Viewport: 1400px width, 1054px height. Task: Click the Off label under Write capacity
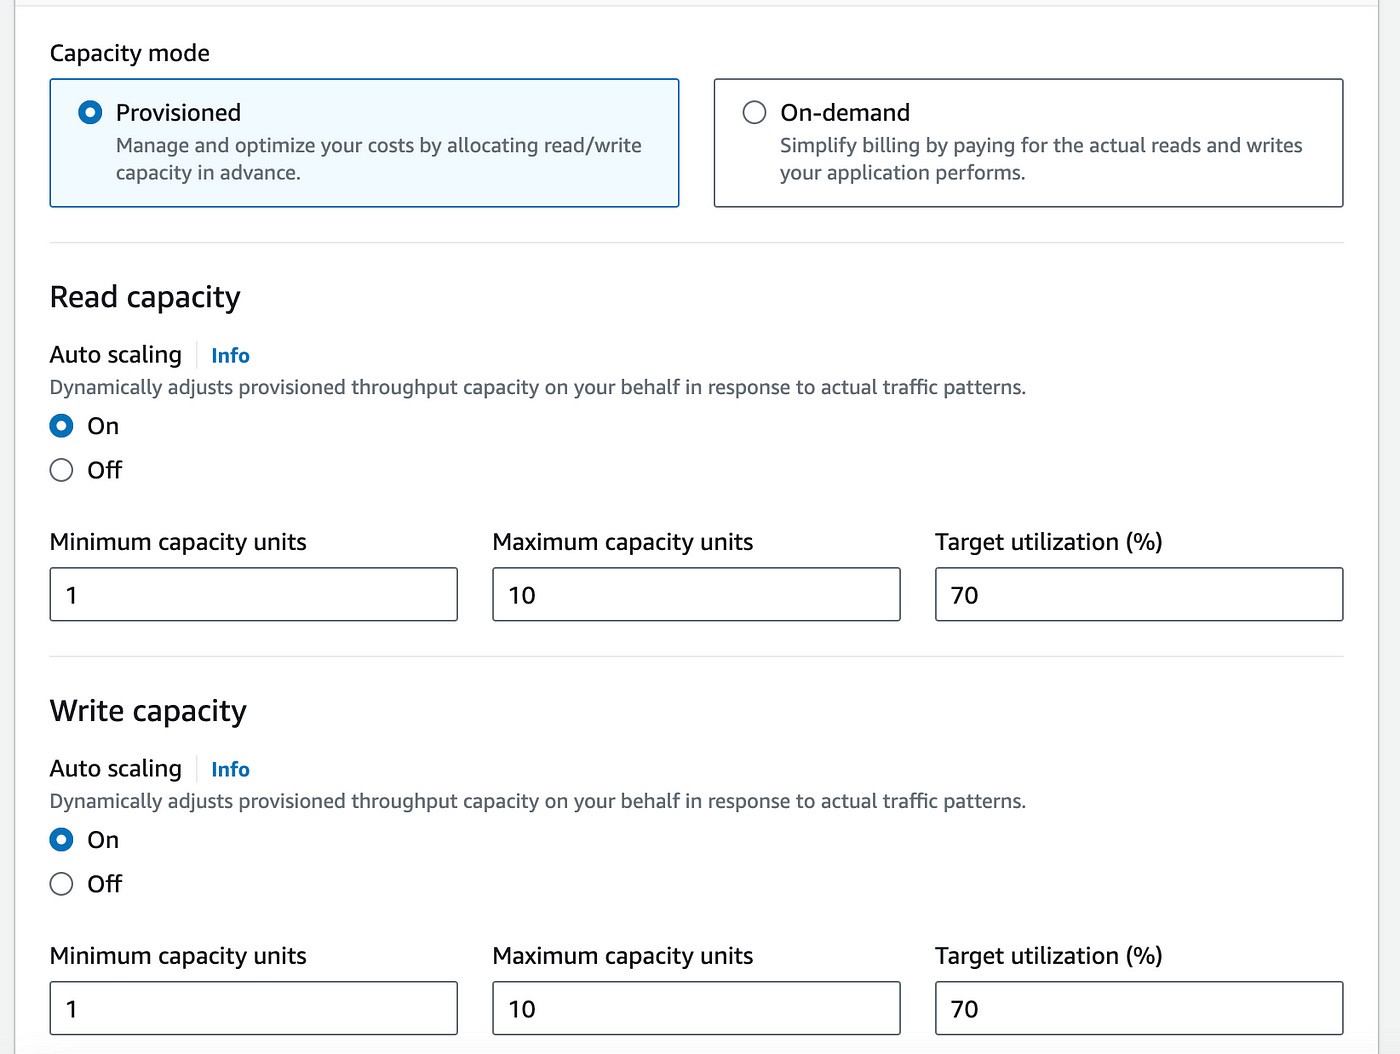105,884
